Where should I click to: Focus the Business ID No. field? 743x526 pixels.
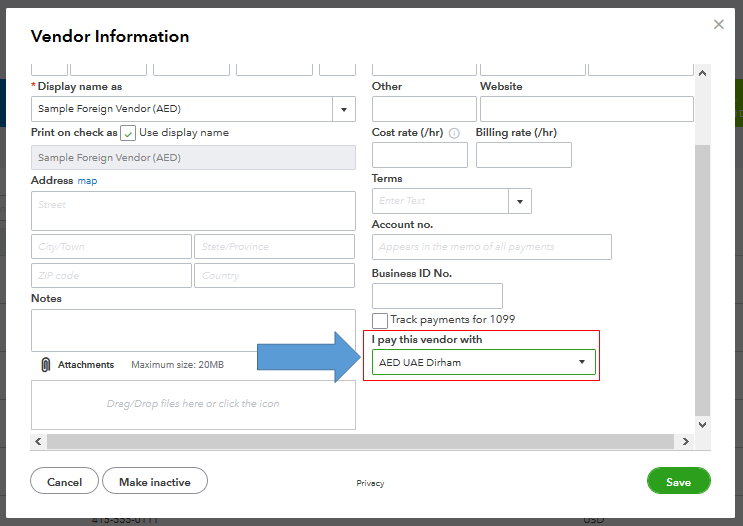tap(437, 296)
